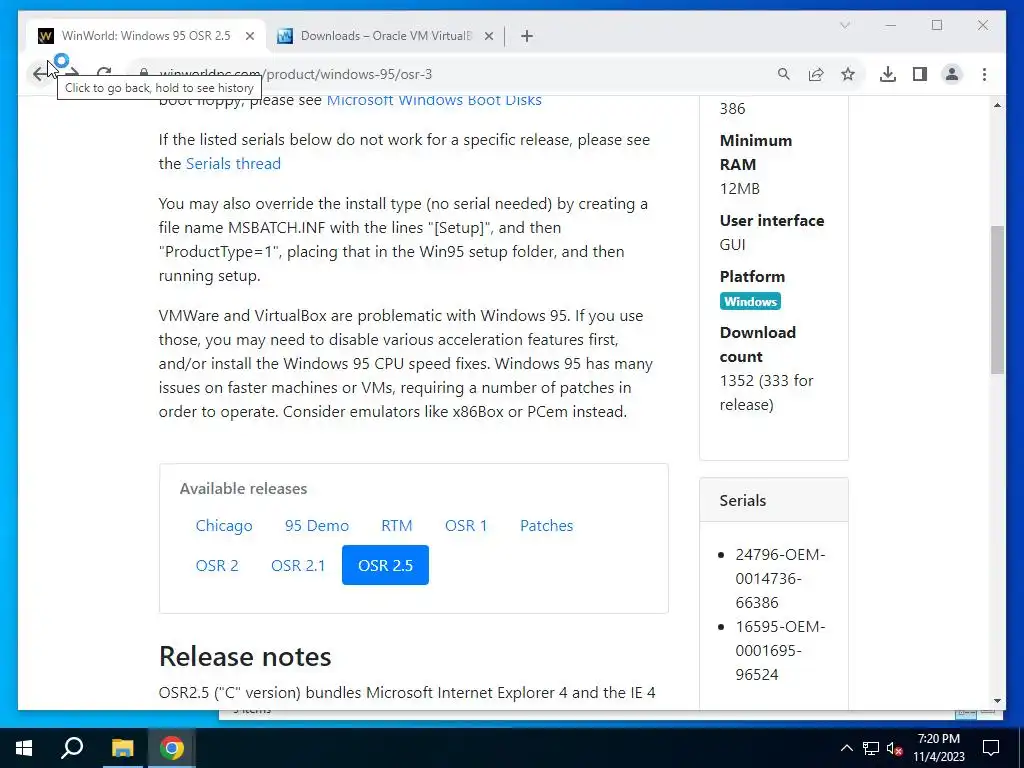Open the Windows Start menu
This screenshot has width=1024, height=768.
(x=24, y=748)
